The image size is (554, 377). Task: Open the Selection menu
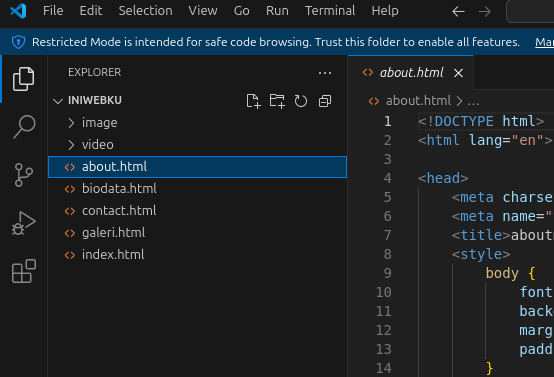point(146,11)
